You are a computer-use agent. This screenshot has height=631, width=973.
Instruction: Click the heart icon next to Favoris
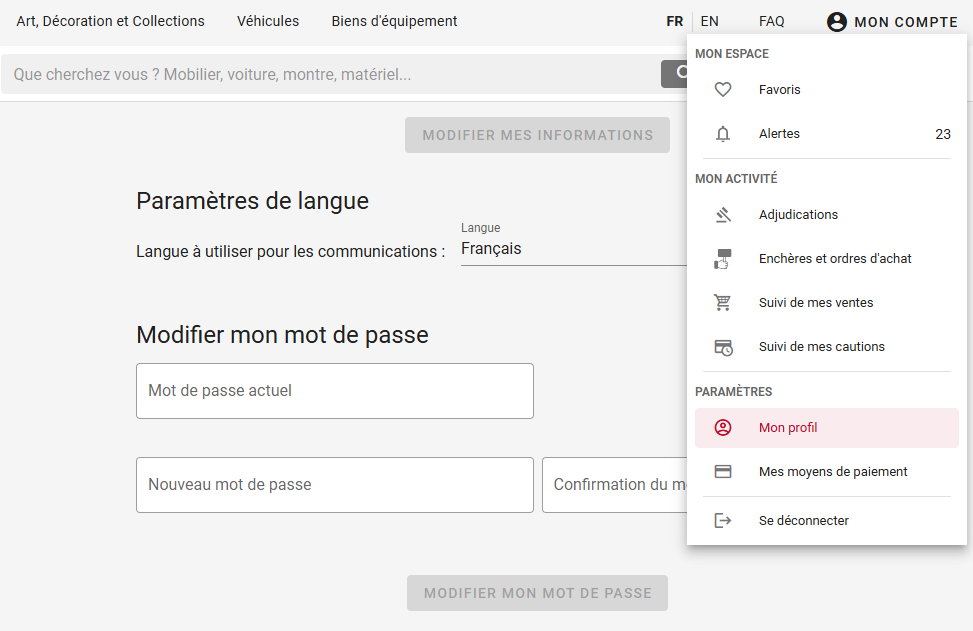[x=723, y=89]
